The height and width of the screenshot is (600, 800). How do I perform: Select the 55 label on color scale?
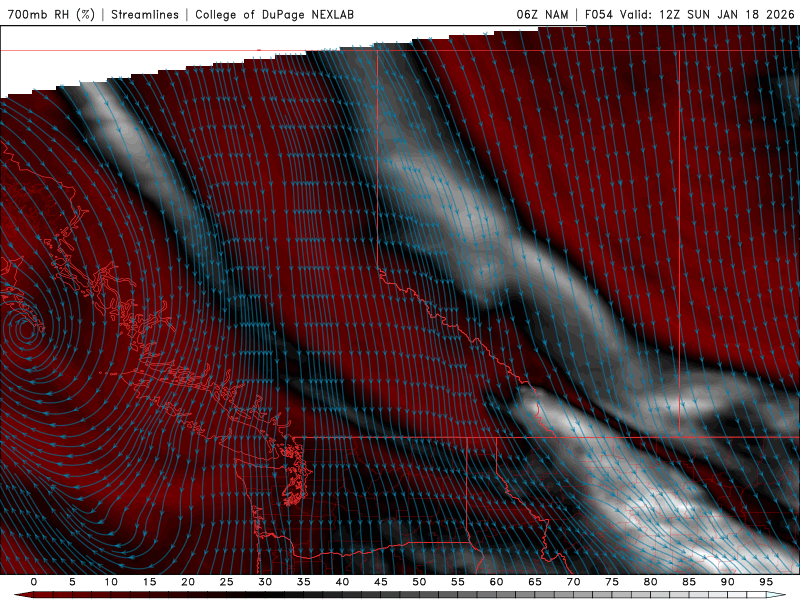pos(458,582)
